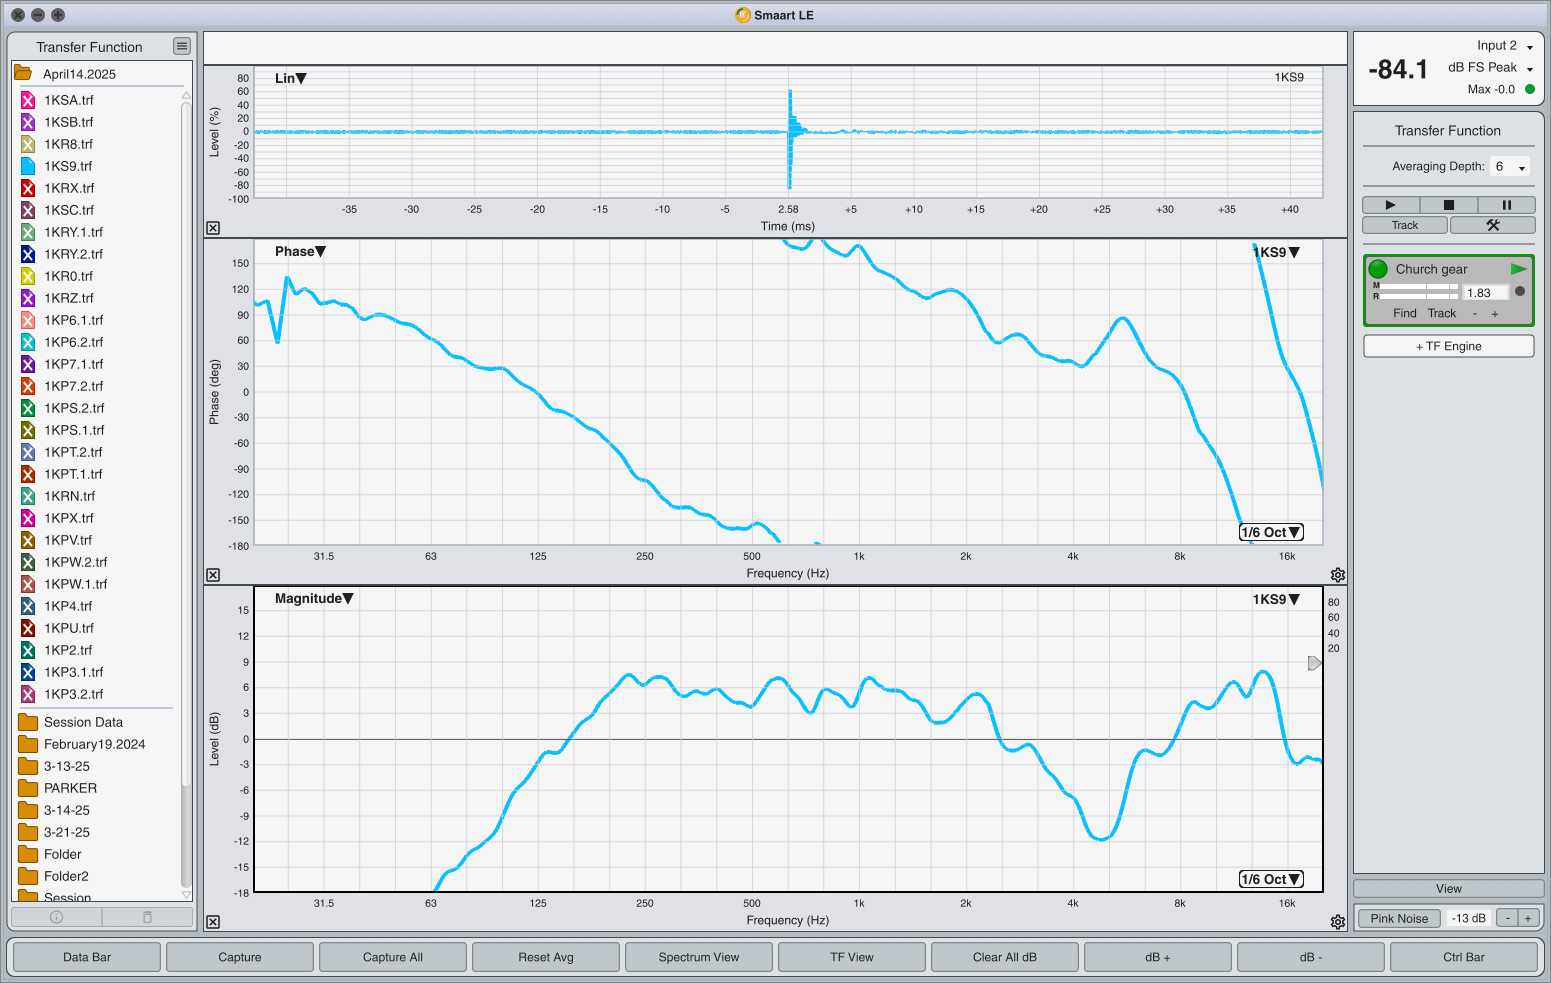Click the yellow trace icon beside 1KR0.trf
This screenshot has height=983, width=1551.
coord(28,276)
